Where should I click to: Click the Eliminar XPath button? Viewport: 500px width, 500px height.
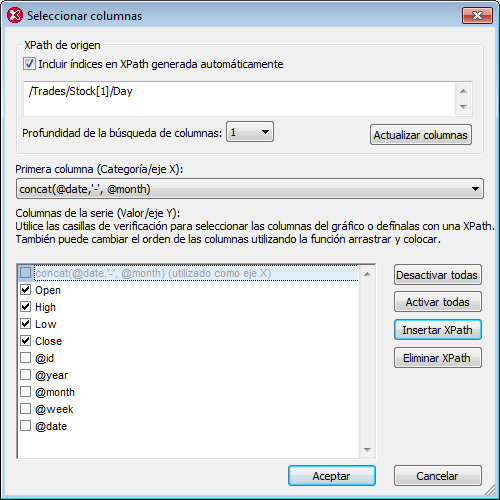(438, 358)
